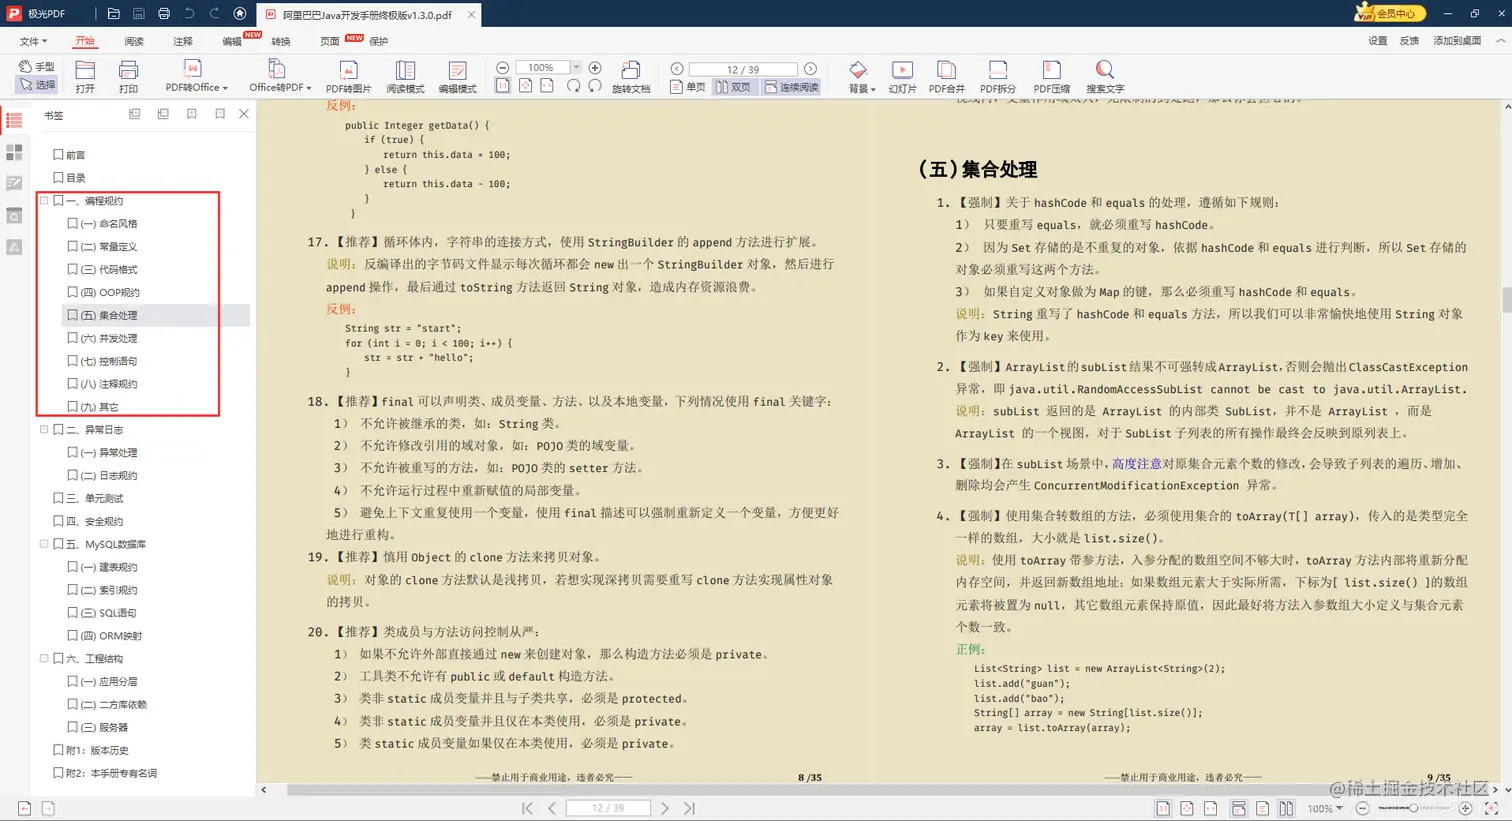This screenshot has width=1512, height=821.
Task: Open the 附1: 版本历史 bookmark
Action: pos(97,750)
